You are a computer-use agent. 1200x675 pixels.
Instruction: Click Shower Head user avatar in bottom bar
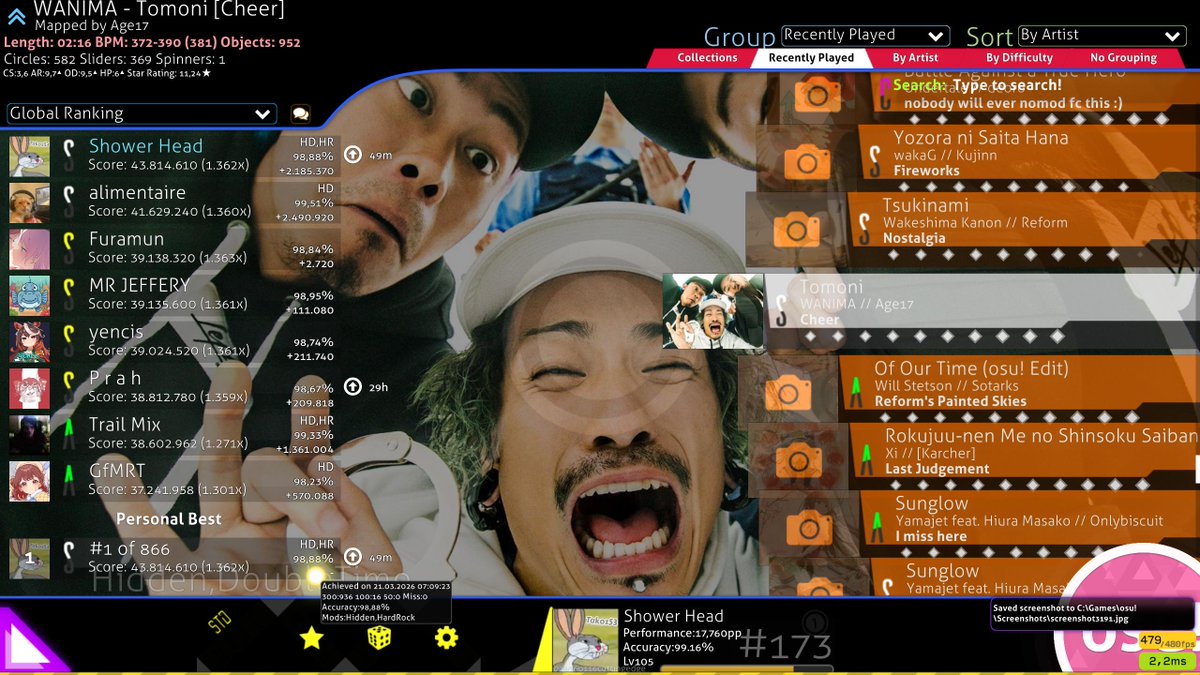coord(585,640)
